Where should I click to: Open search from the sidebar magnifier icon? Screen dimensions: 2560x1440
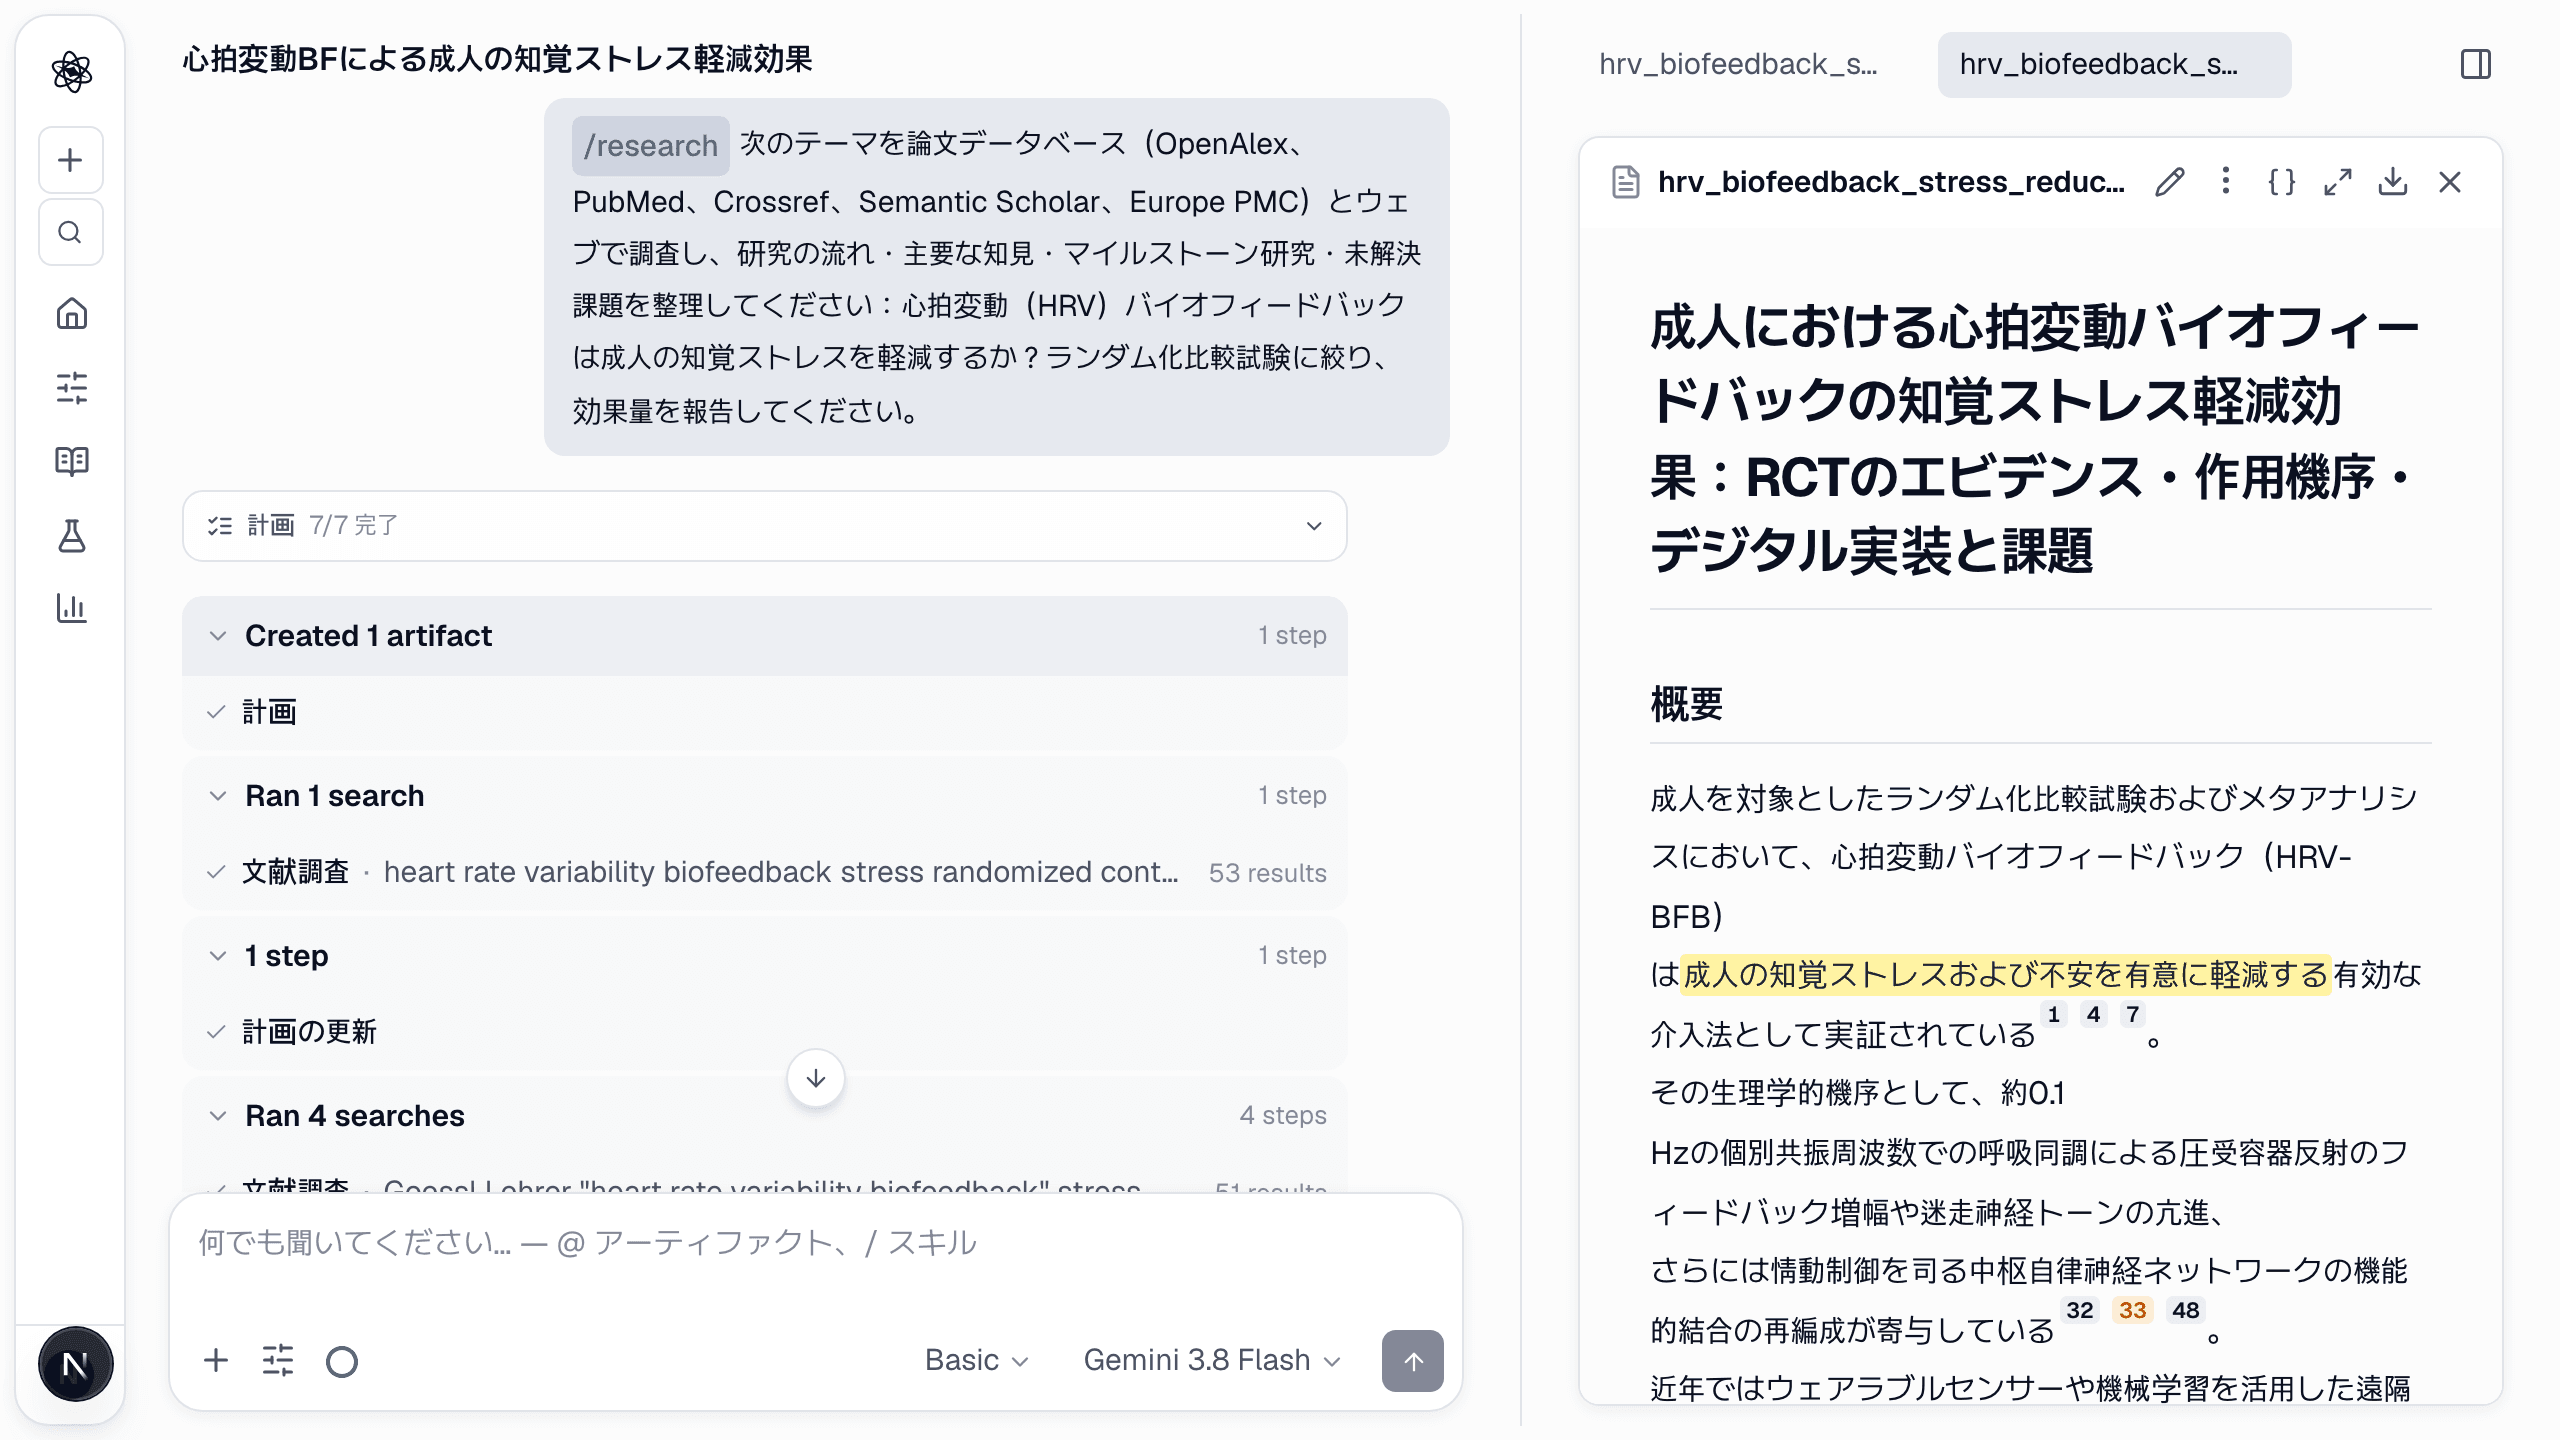click(70, 233)
